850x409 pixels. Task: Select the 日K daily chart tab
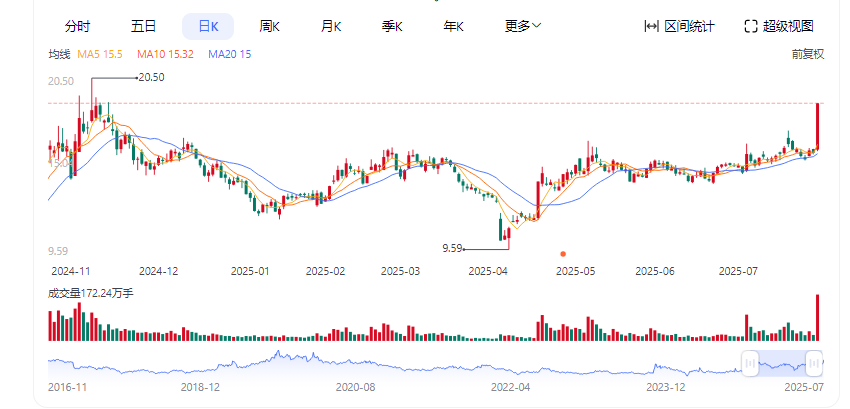click(x=208, y=26)
